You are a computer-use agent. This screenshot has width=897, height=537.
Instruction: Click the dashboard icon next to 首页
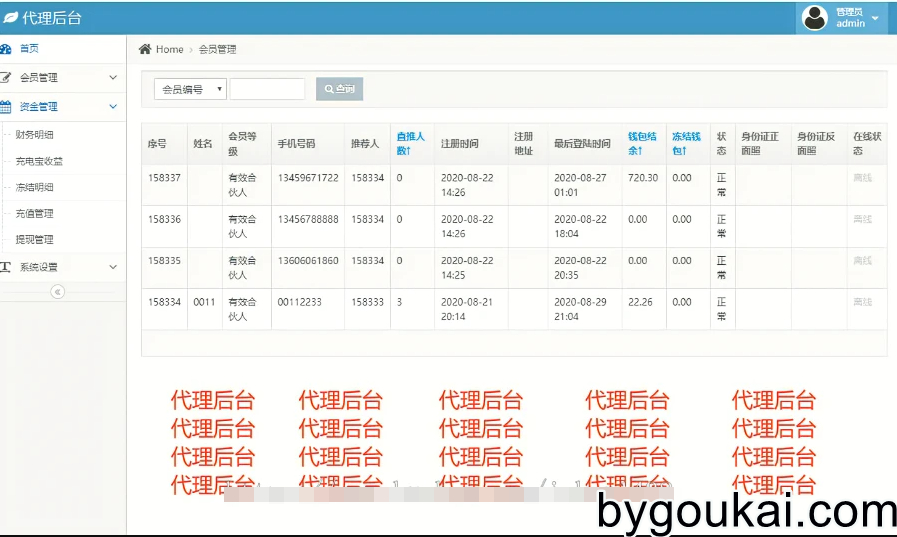(6, 49)
